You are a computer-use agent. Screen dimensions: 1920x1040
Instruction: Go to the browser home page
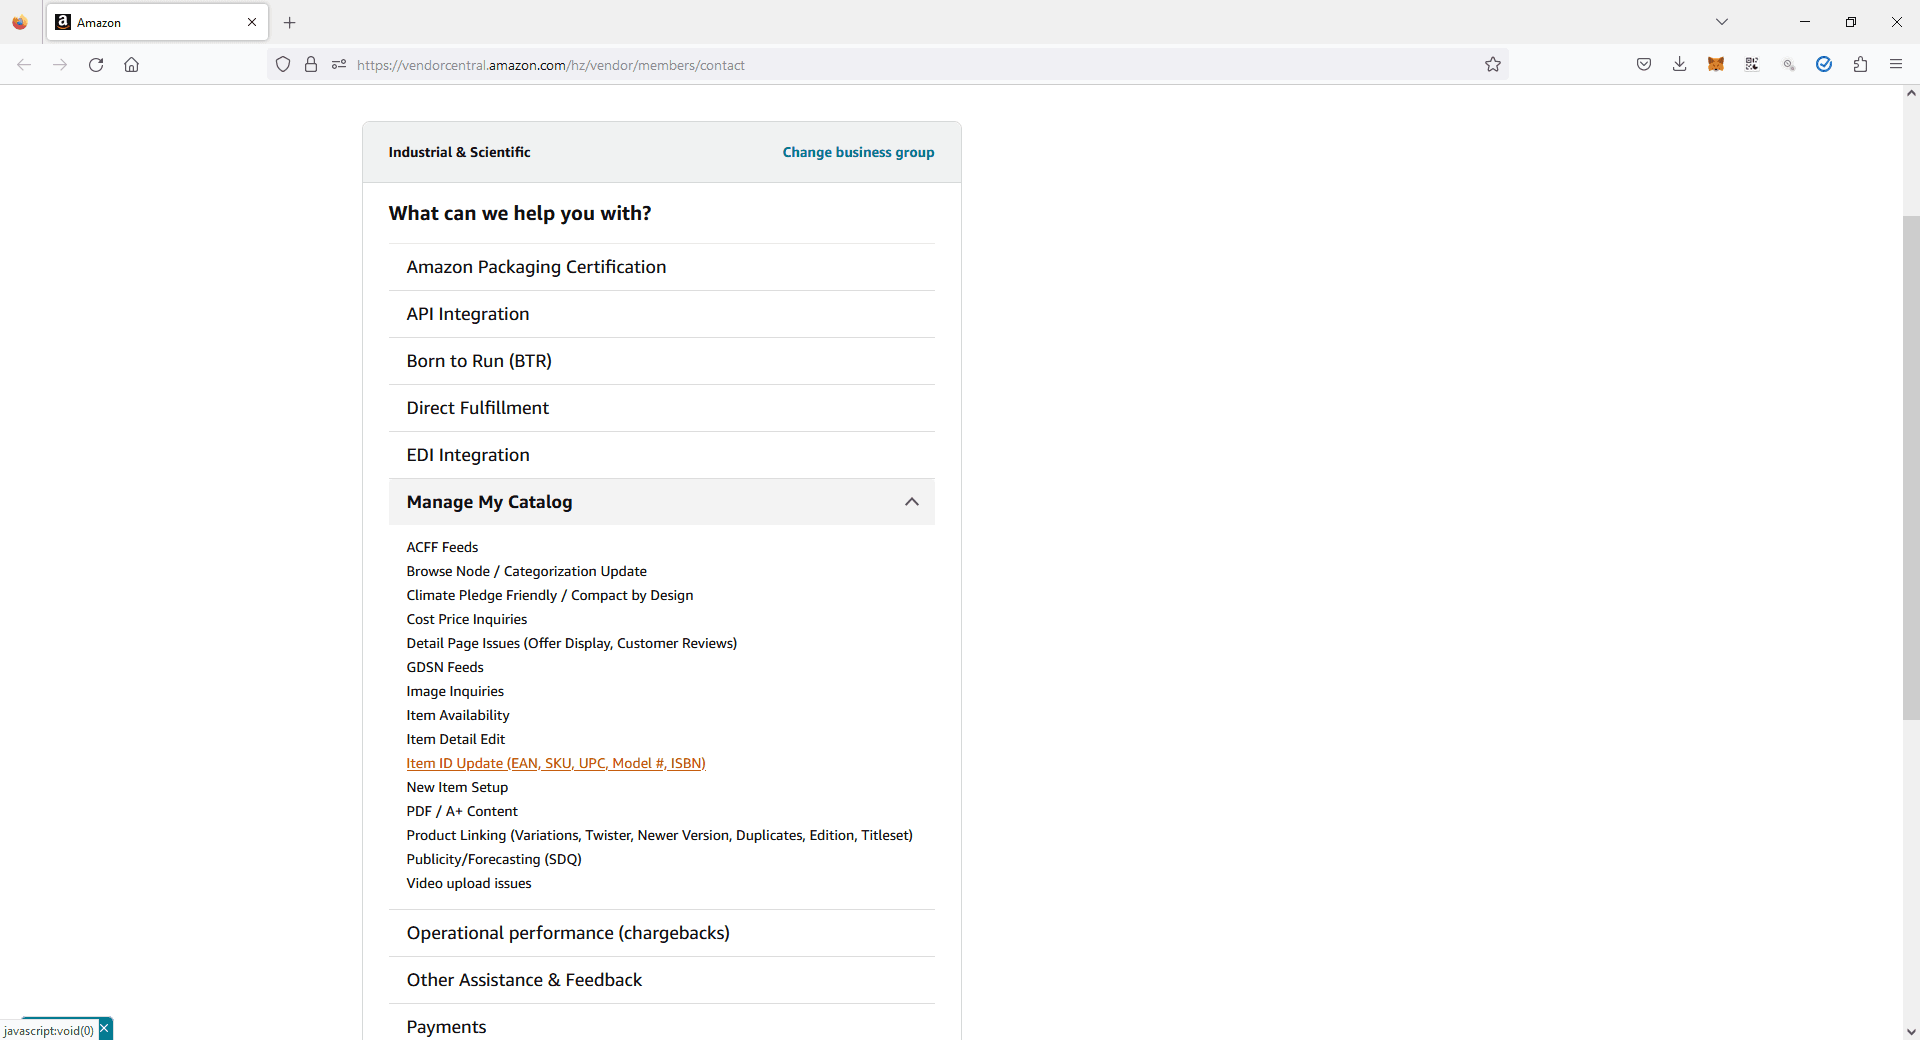131,65
